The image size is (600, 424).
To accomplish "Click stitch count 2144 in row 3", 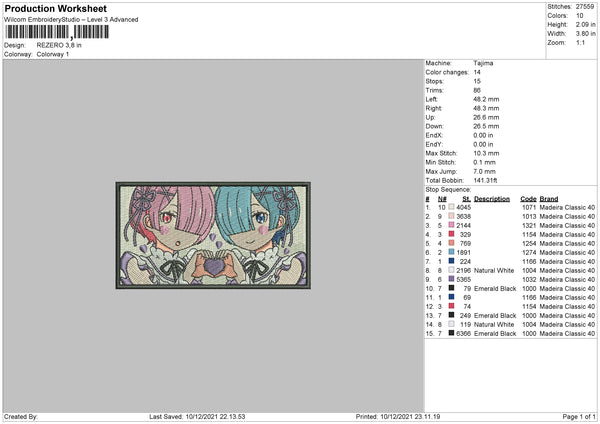I will click(x=463, y=225).
